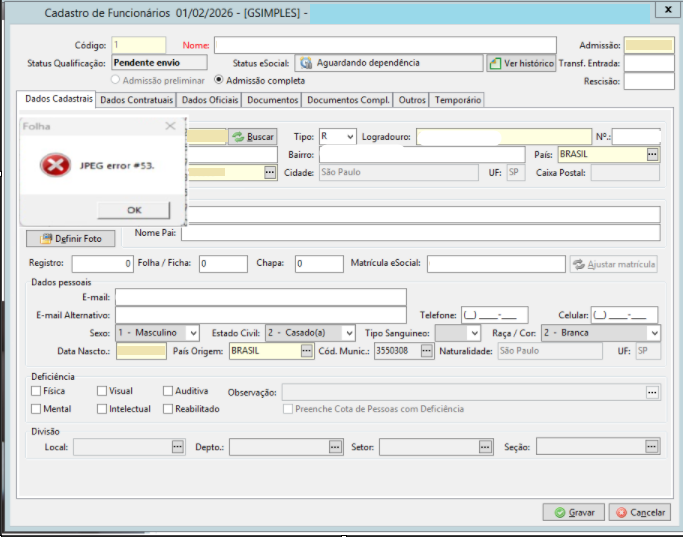The image size is (683, 537).
Task: Switch to Temporário tab
Action: [x=457, y=100]
